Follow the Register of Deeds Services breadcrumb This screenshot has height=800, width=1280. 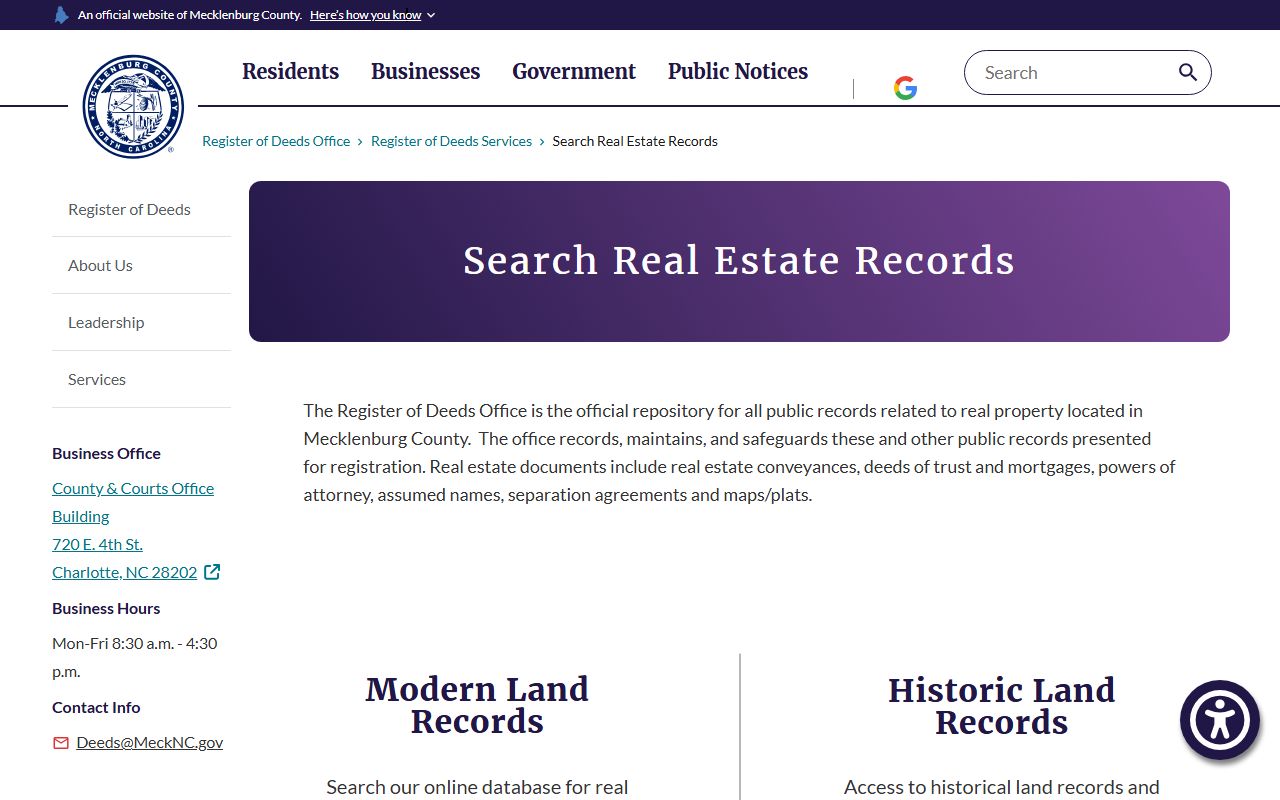(451, 141)
